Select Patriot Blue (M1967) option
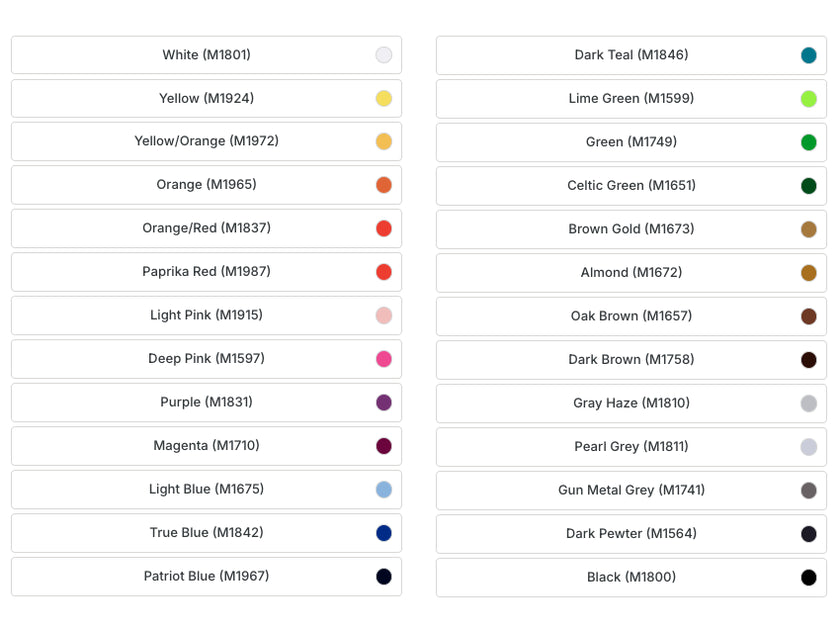Image resolution: width=840 pixels, height=630 pixels. coord(206,576)
